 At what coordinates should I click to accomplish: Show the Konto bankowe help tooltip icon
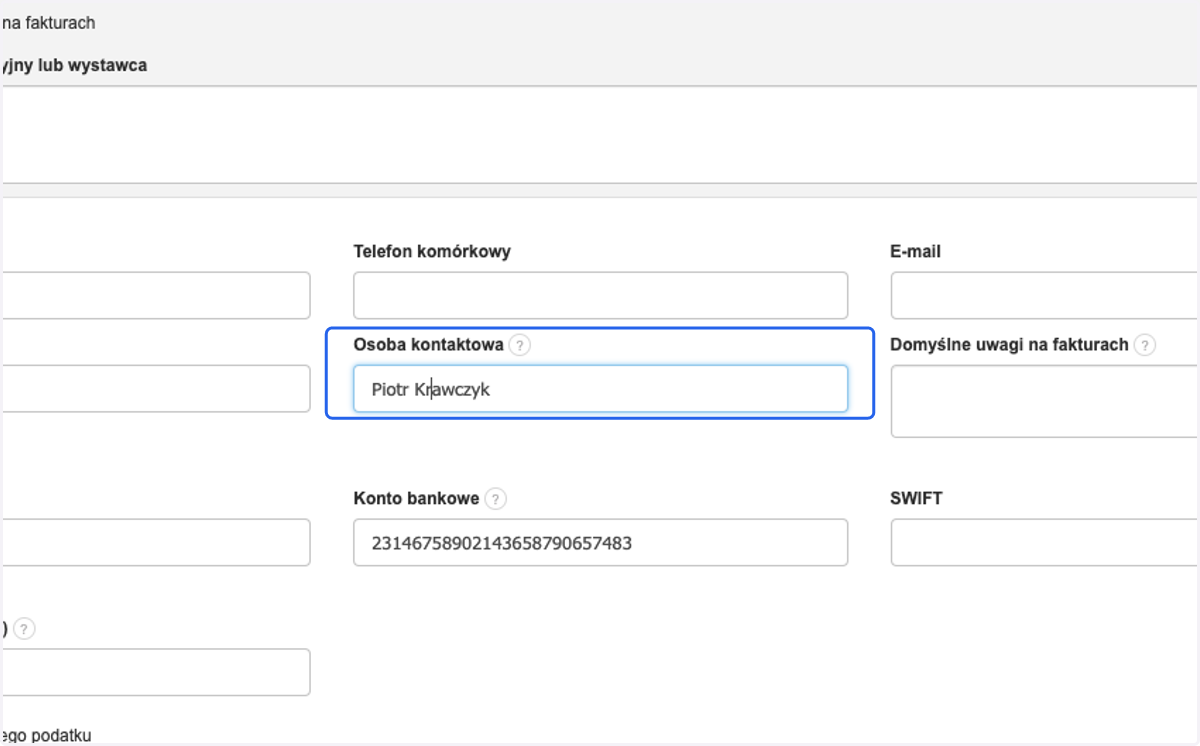496,498
